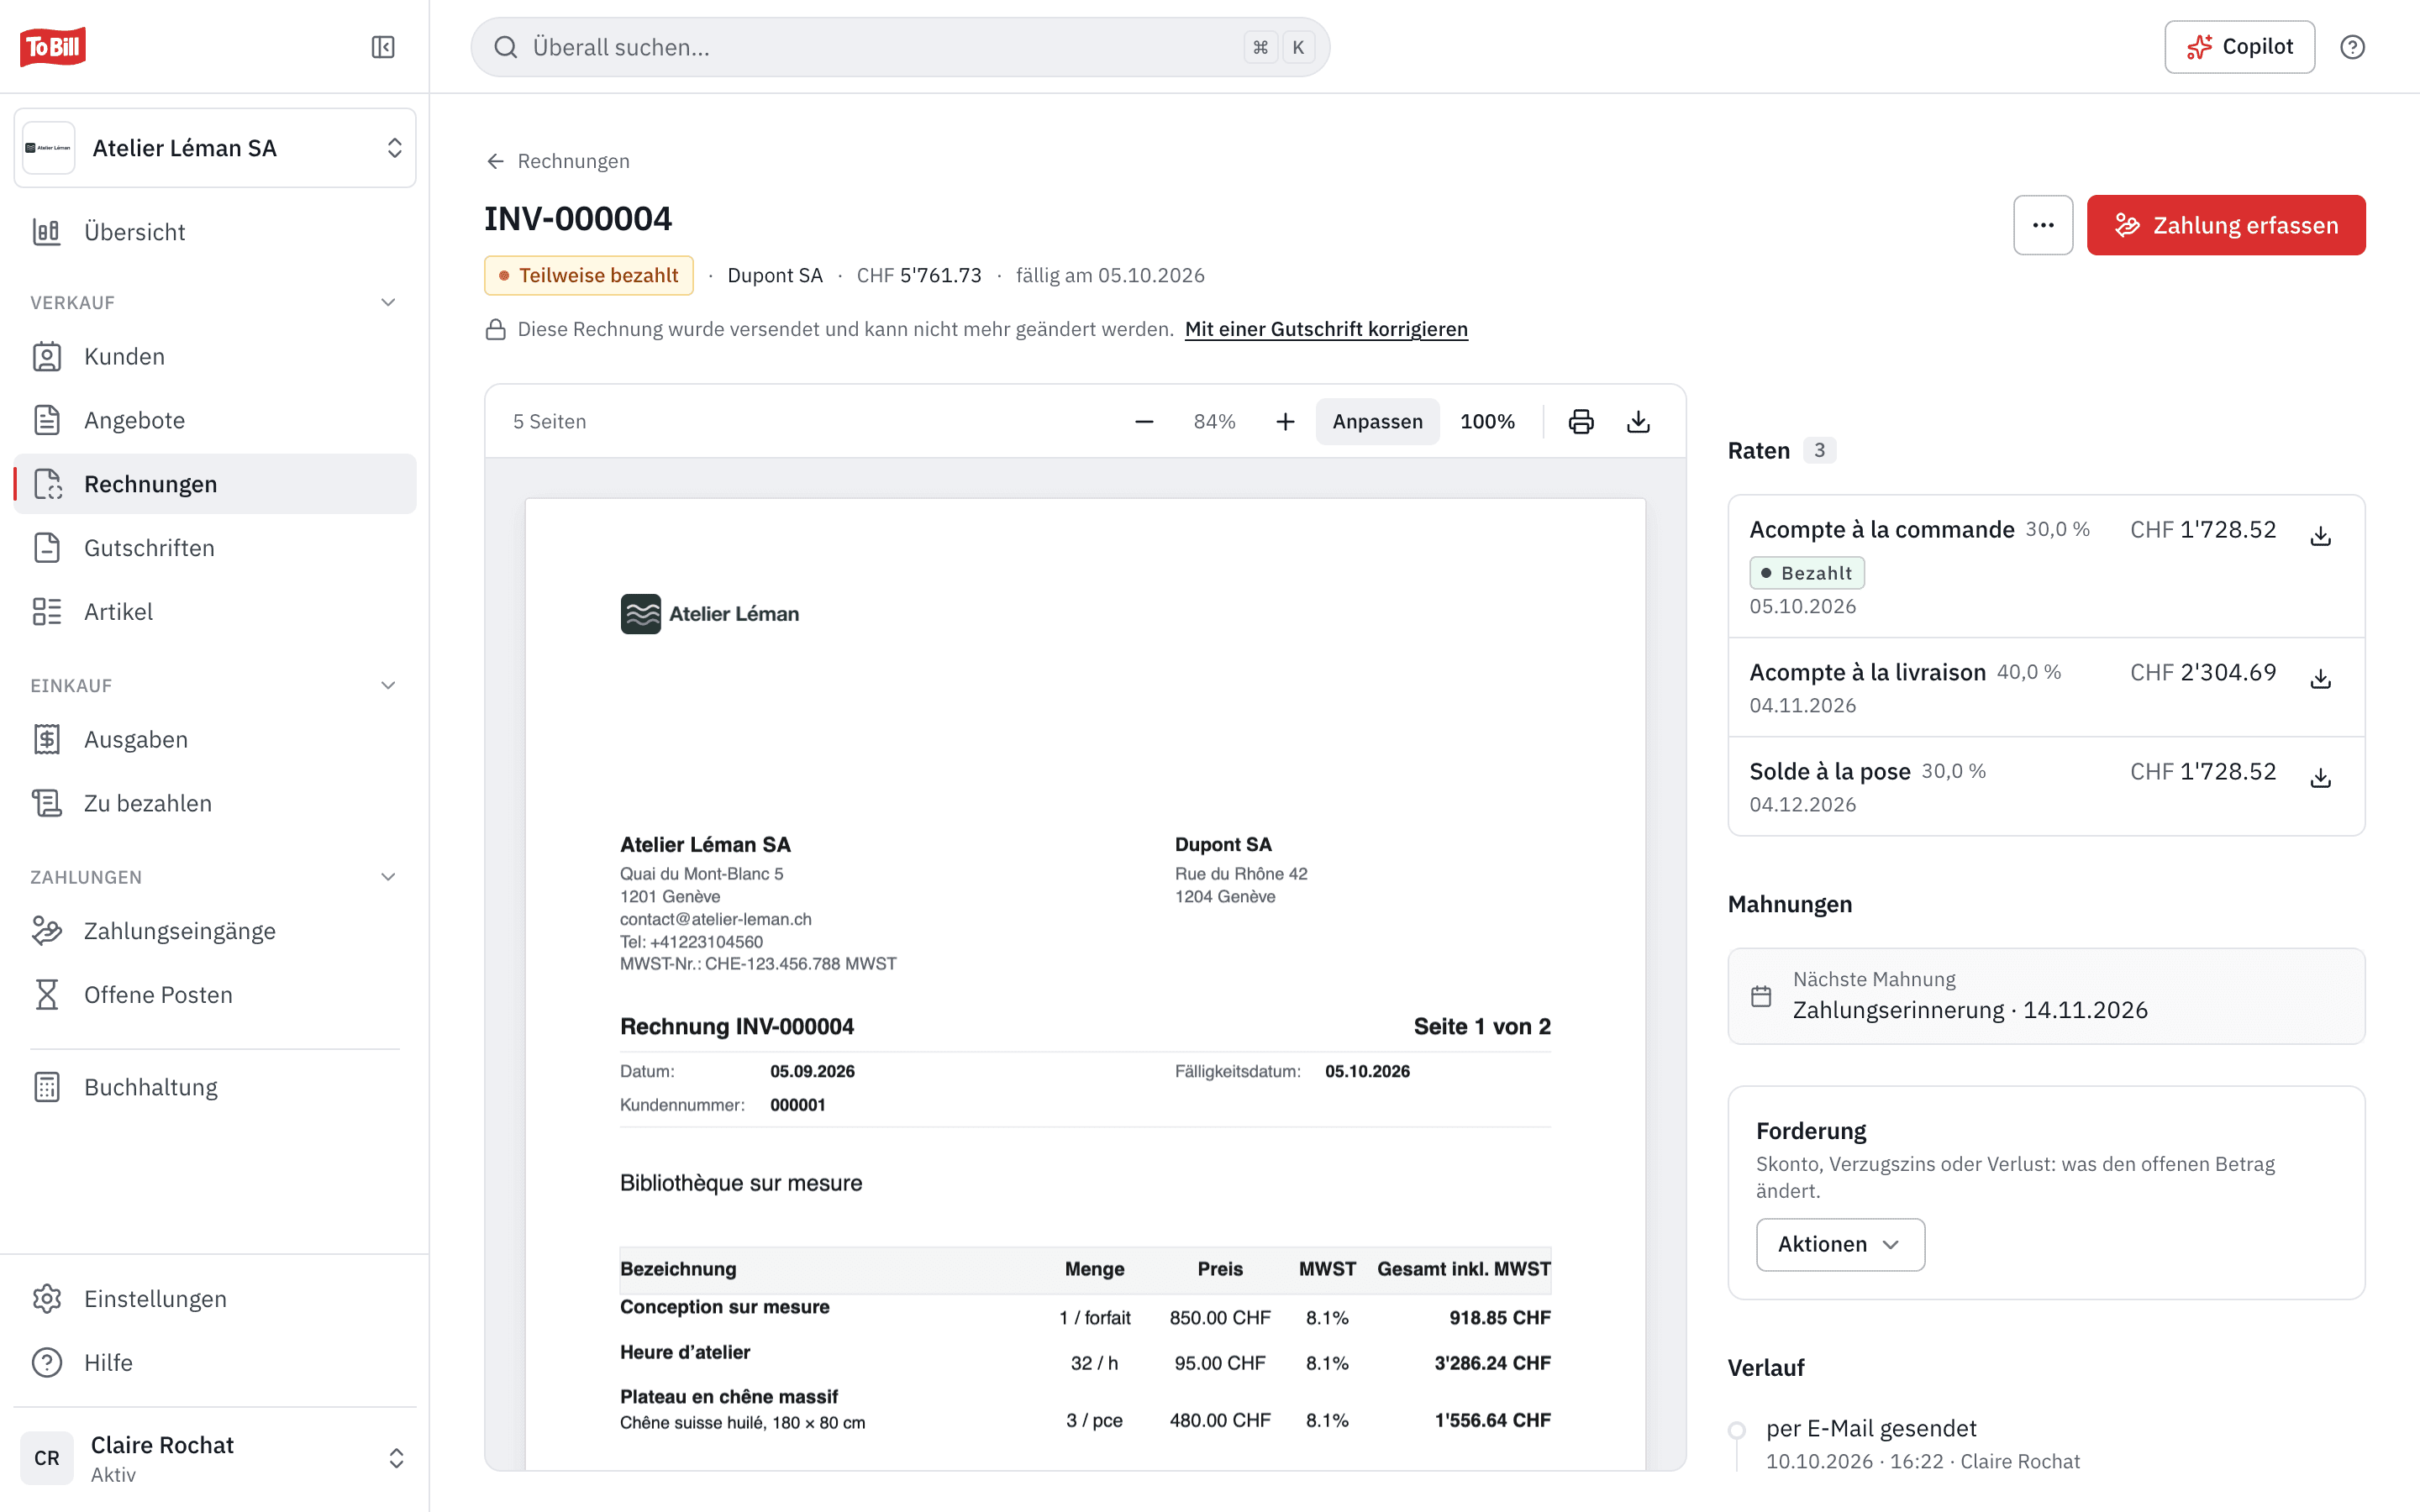Open Angebote in the sidebar

coord(215,420)
